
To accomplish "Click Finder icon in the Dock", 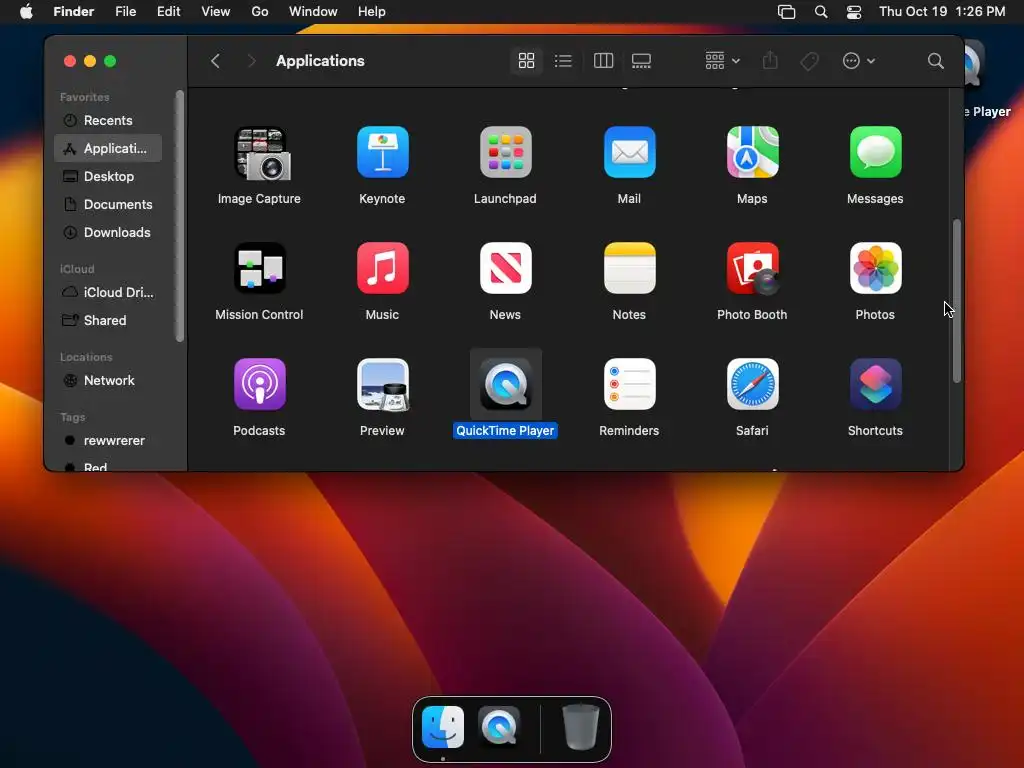I will click(x=443, y=727).
